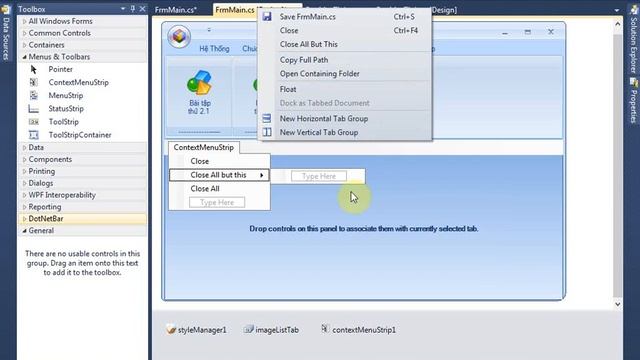The height and width of the screenshot is (360, 640).
Task: Close the Toolbox panel
Action: pos(142,9)
